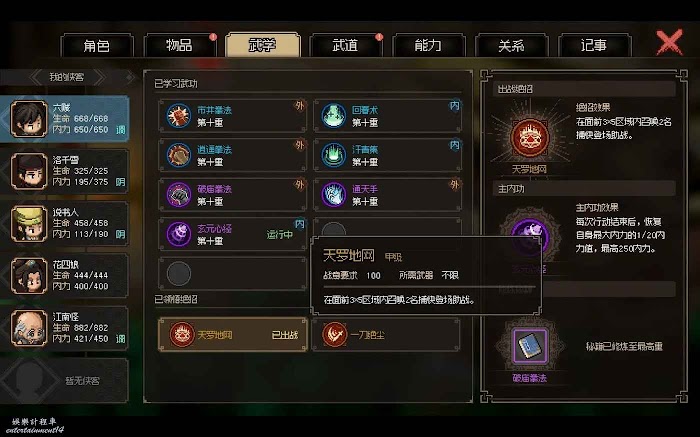This screenshot has height=437, width=700.
Task: Open the 关系 tab
Action: [x=511, y=45]
